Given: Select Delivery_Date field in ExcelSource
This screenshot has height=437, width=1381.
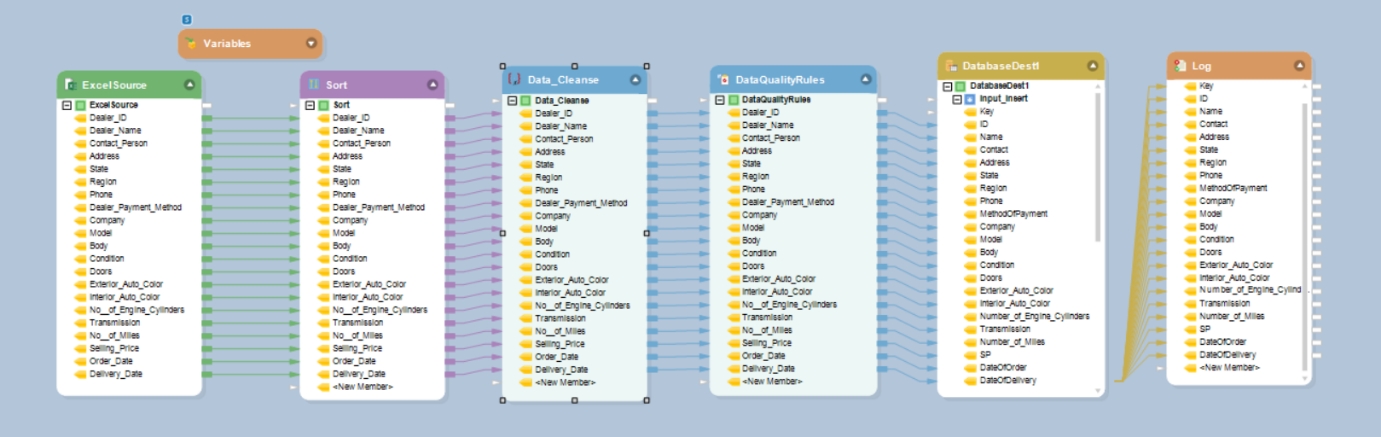Looking at the screenshot, I should 115,374.
